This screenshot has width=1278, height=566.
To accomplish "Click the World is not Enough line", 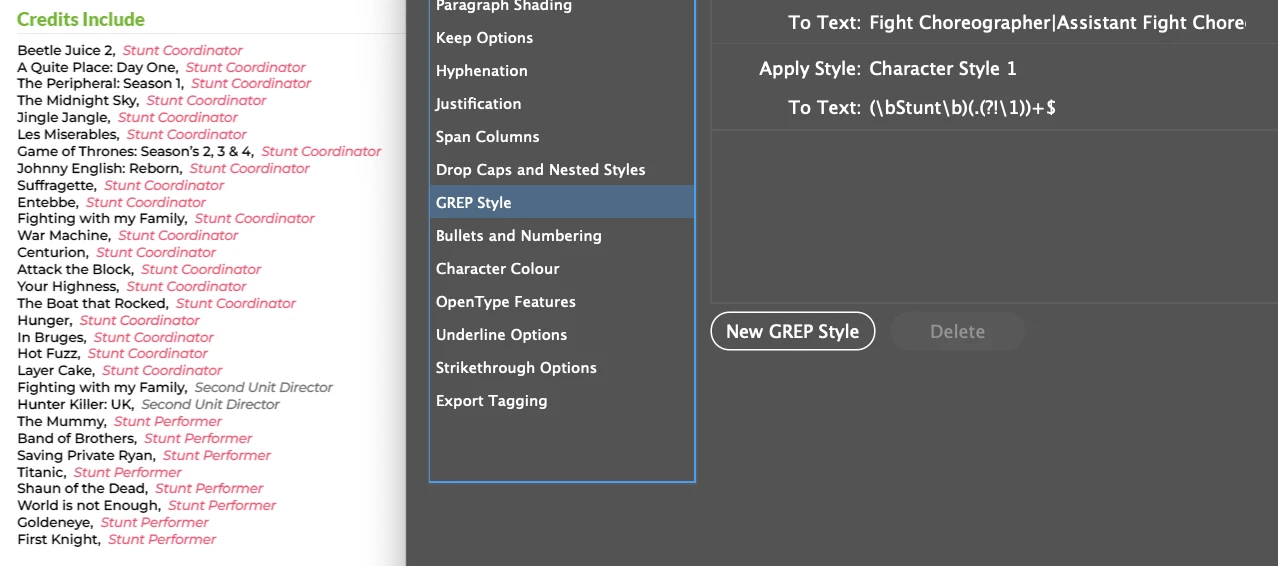I will 146,506.
